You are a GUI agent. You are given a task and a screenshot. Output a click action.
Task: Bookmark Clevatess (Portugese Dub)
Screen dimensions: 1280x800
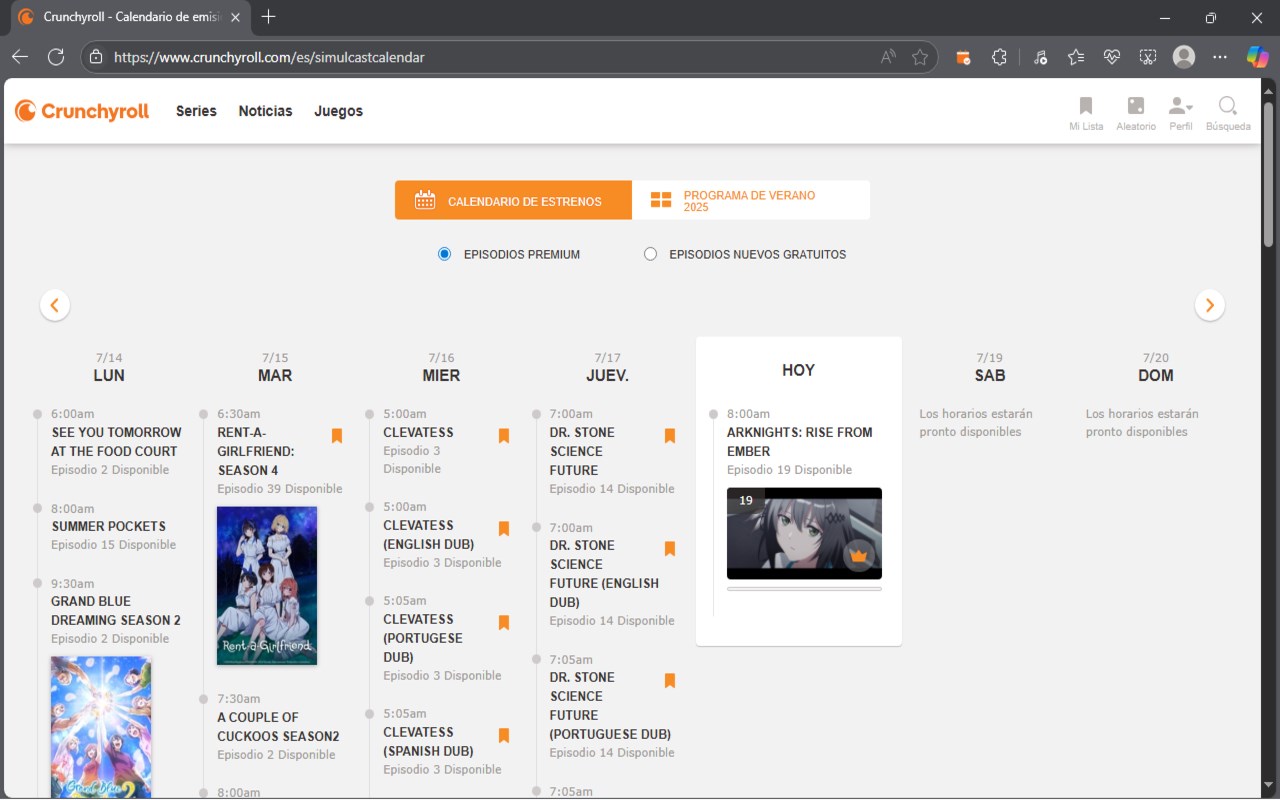504,623
